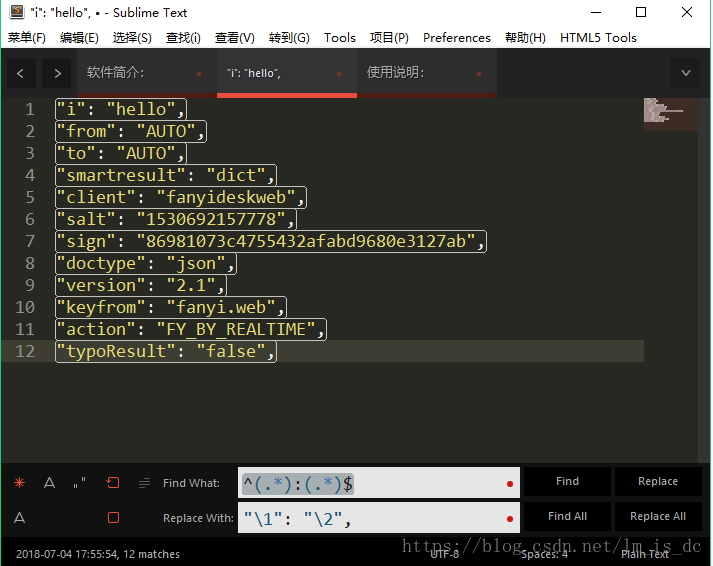The image size is (713, 566).
Task: Open 查看(V) menu
Action: [x=235, y=37]
